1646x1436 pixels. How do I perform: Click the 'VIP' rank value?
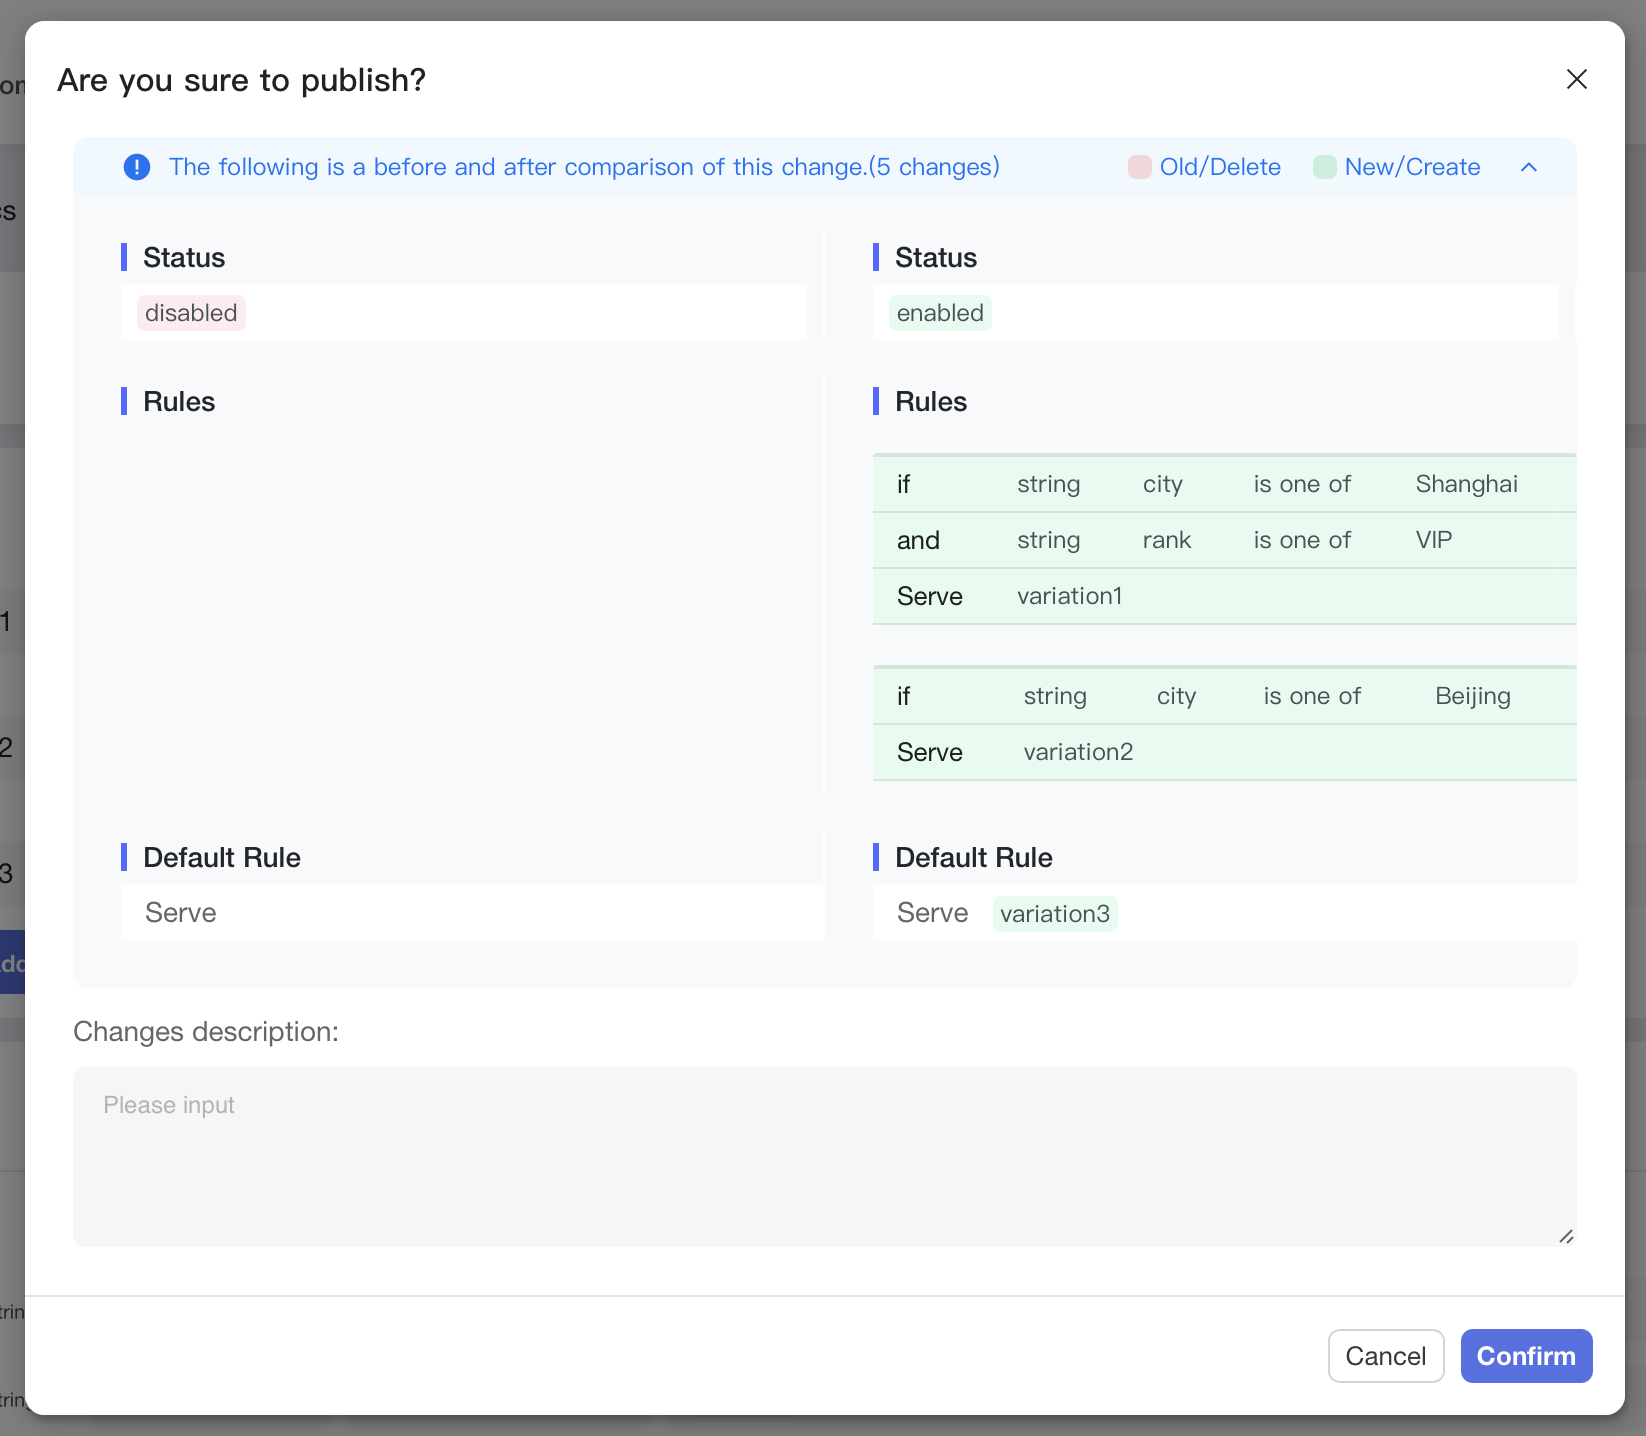[x=1433, y=540]
